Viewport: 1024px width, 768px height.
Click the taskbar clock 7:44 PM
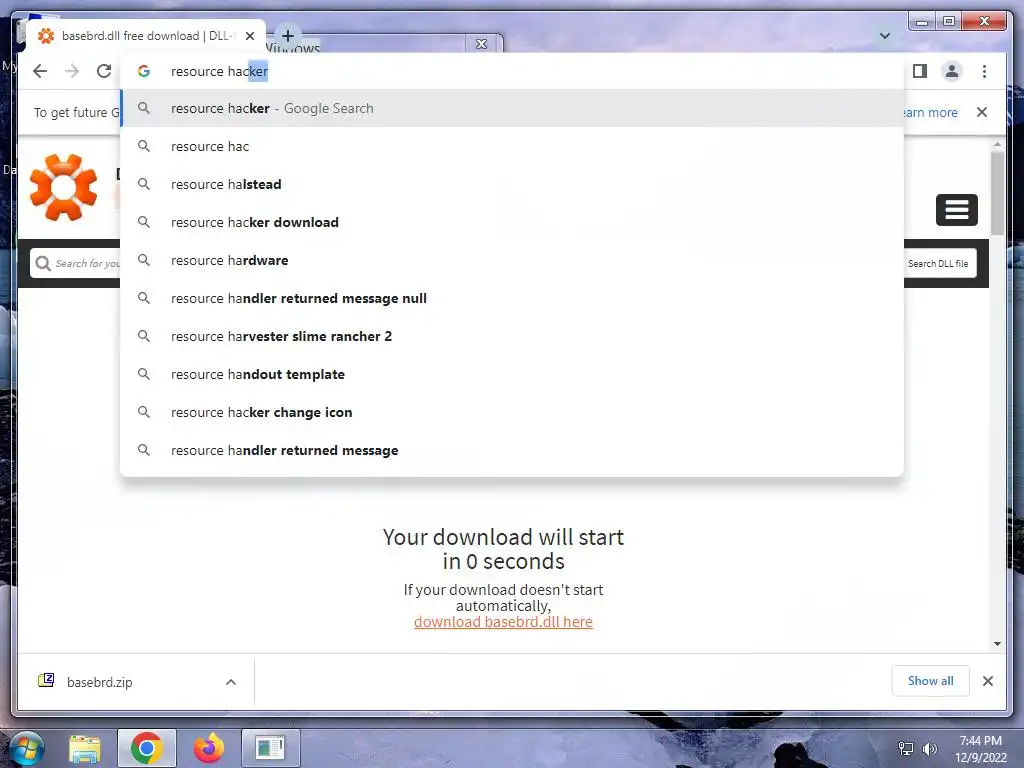click(980, 741)
